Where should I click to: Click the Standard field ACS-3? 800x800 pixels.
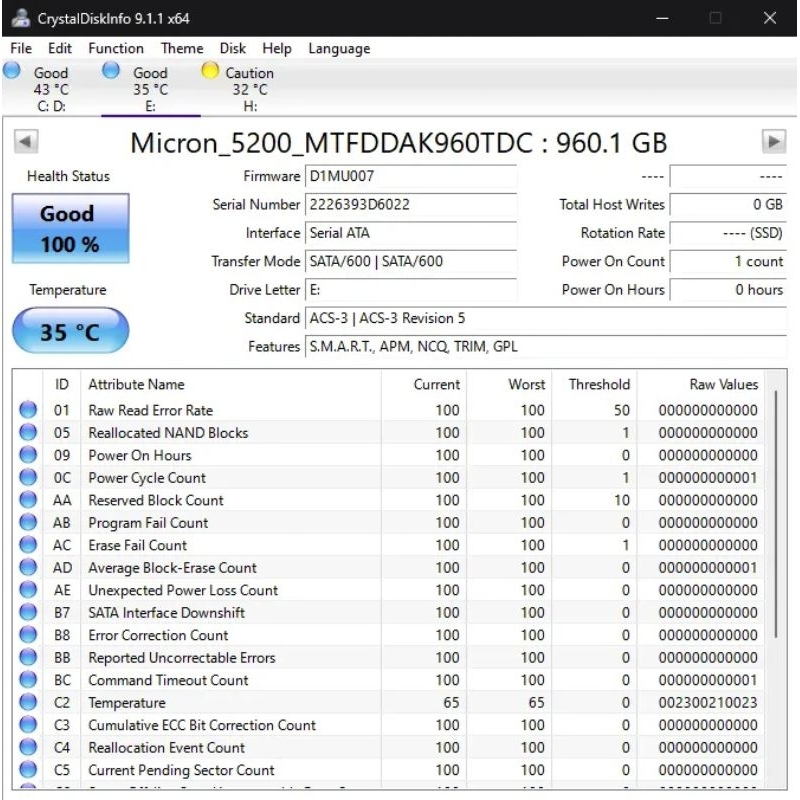pyautogui.click(x=545, y=318)
